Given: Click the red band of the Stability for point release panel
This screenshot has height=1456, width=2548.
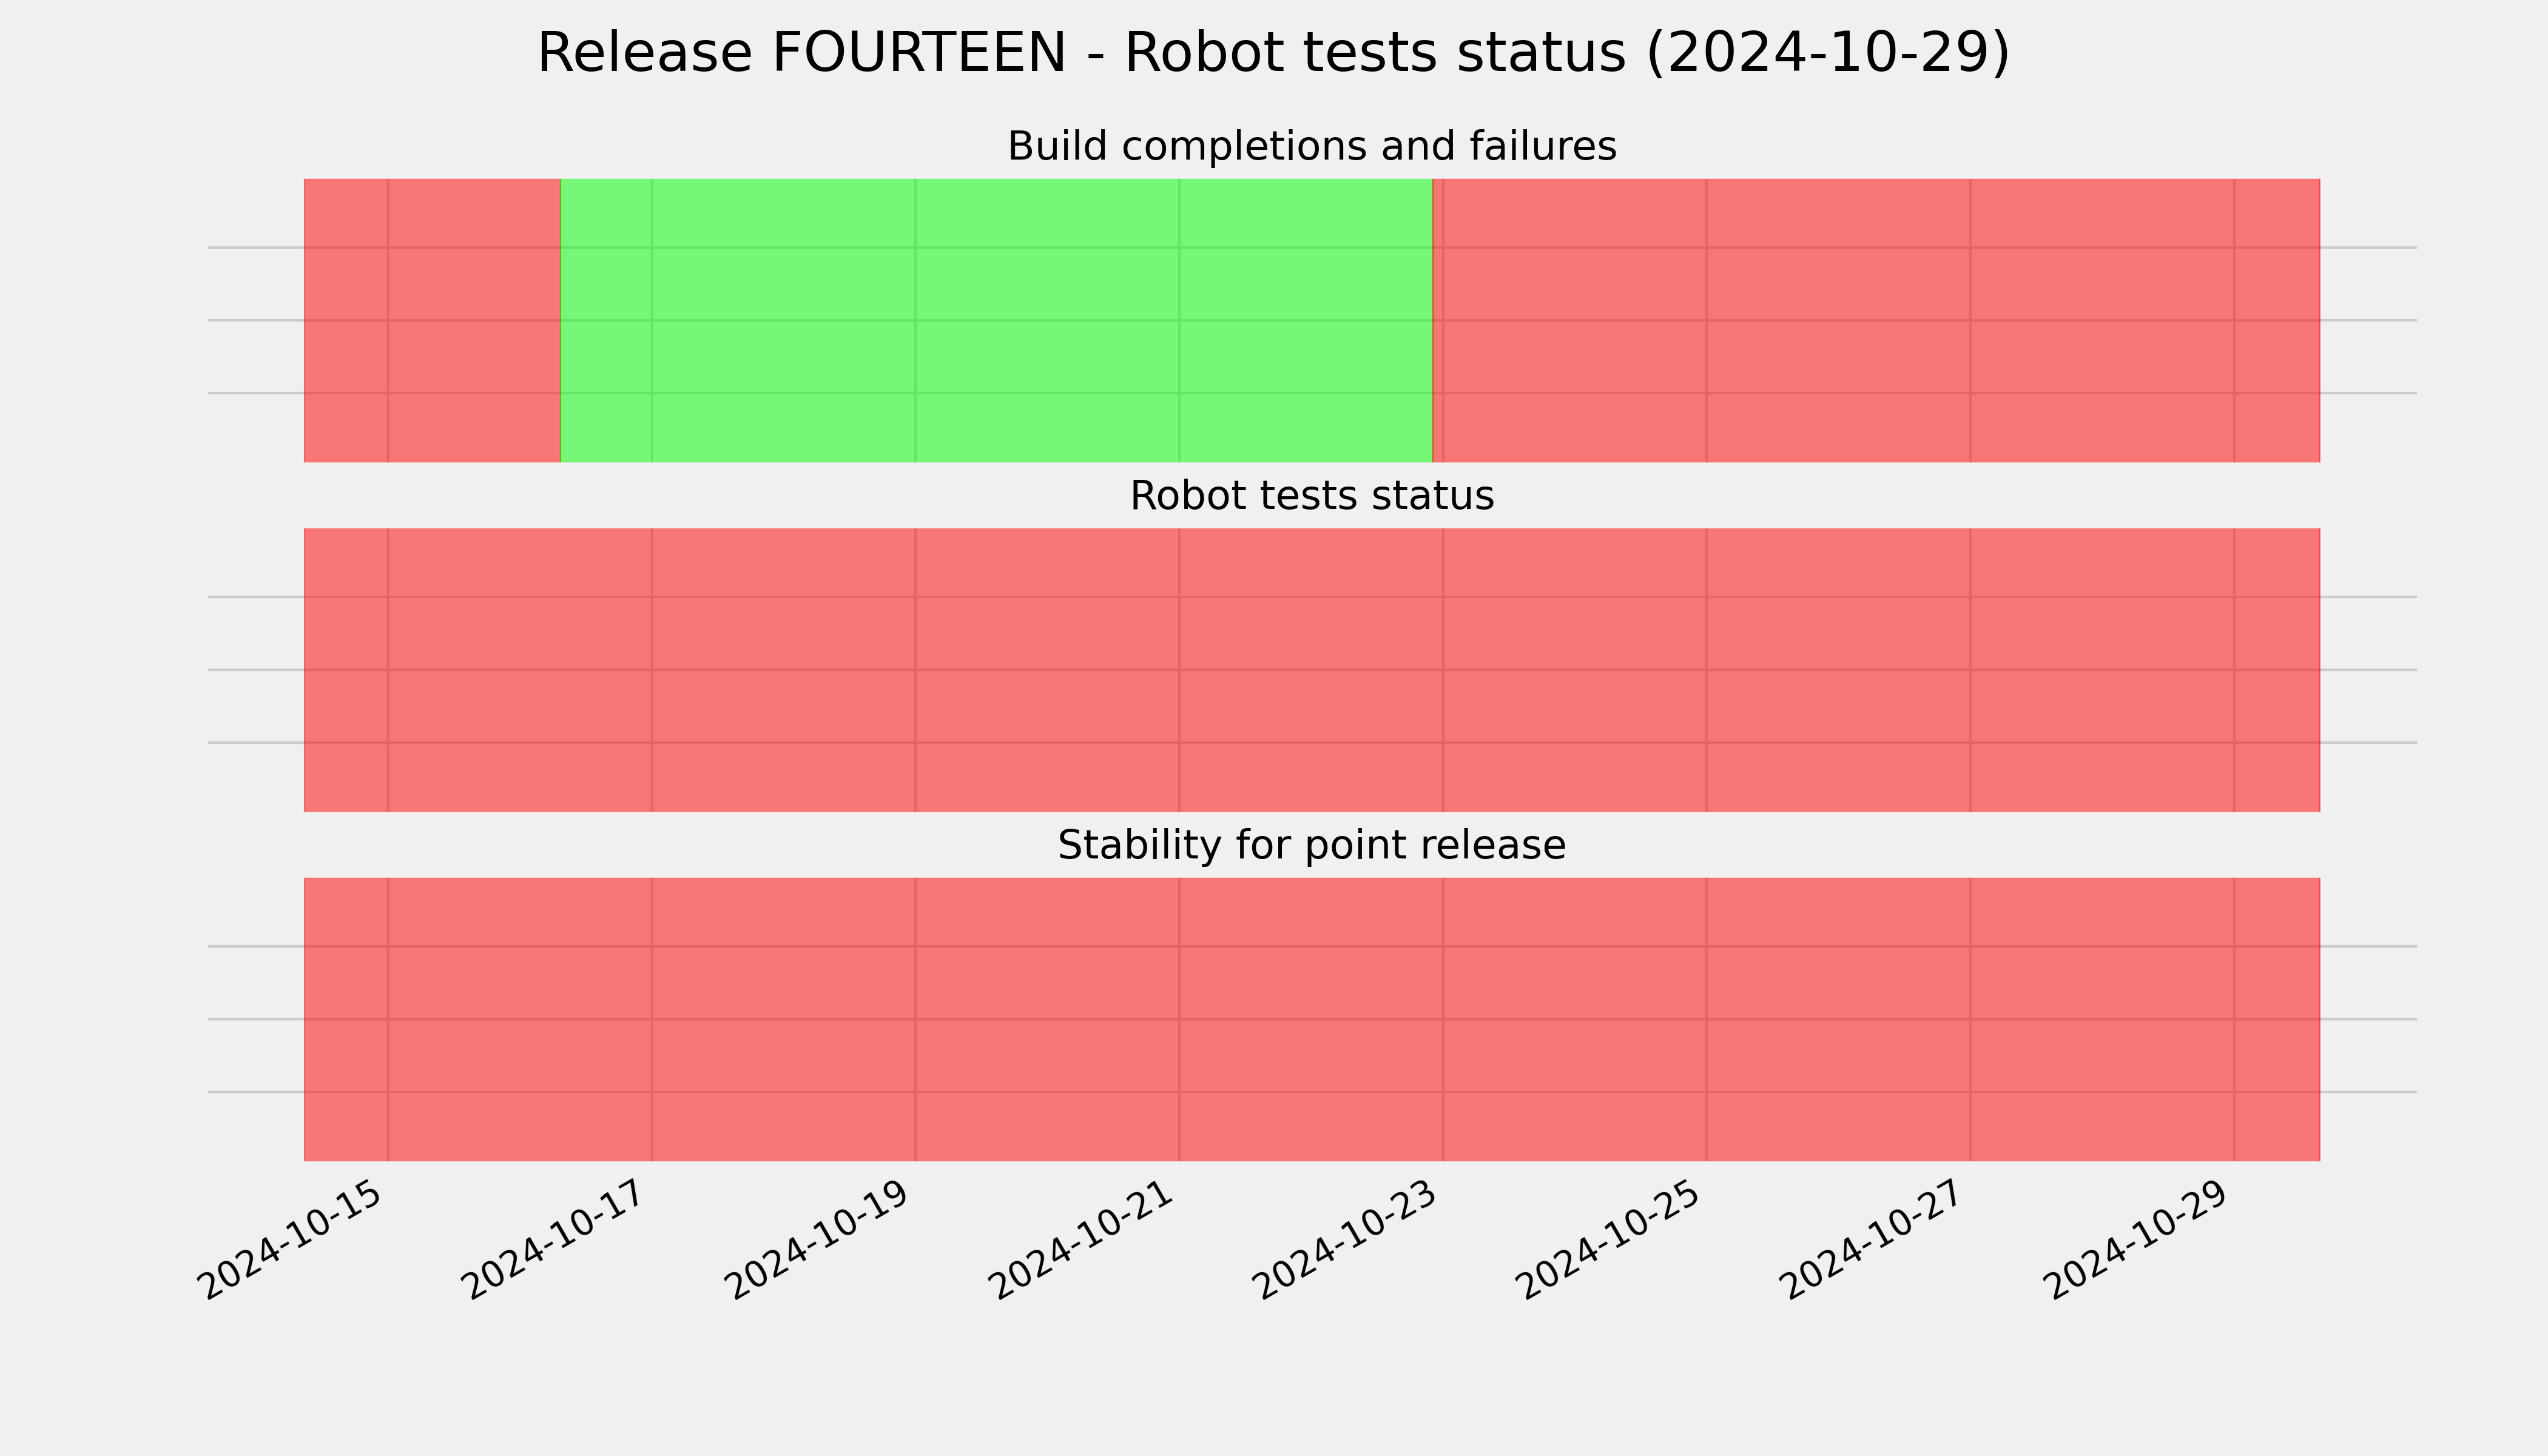Looking at the screenshot, I should pos(1312,1019).
